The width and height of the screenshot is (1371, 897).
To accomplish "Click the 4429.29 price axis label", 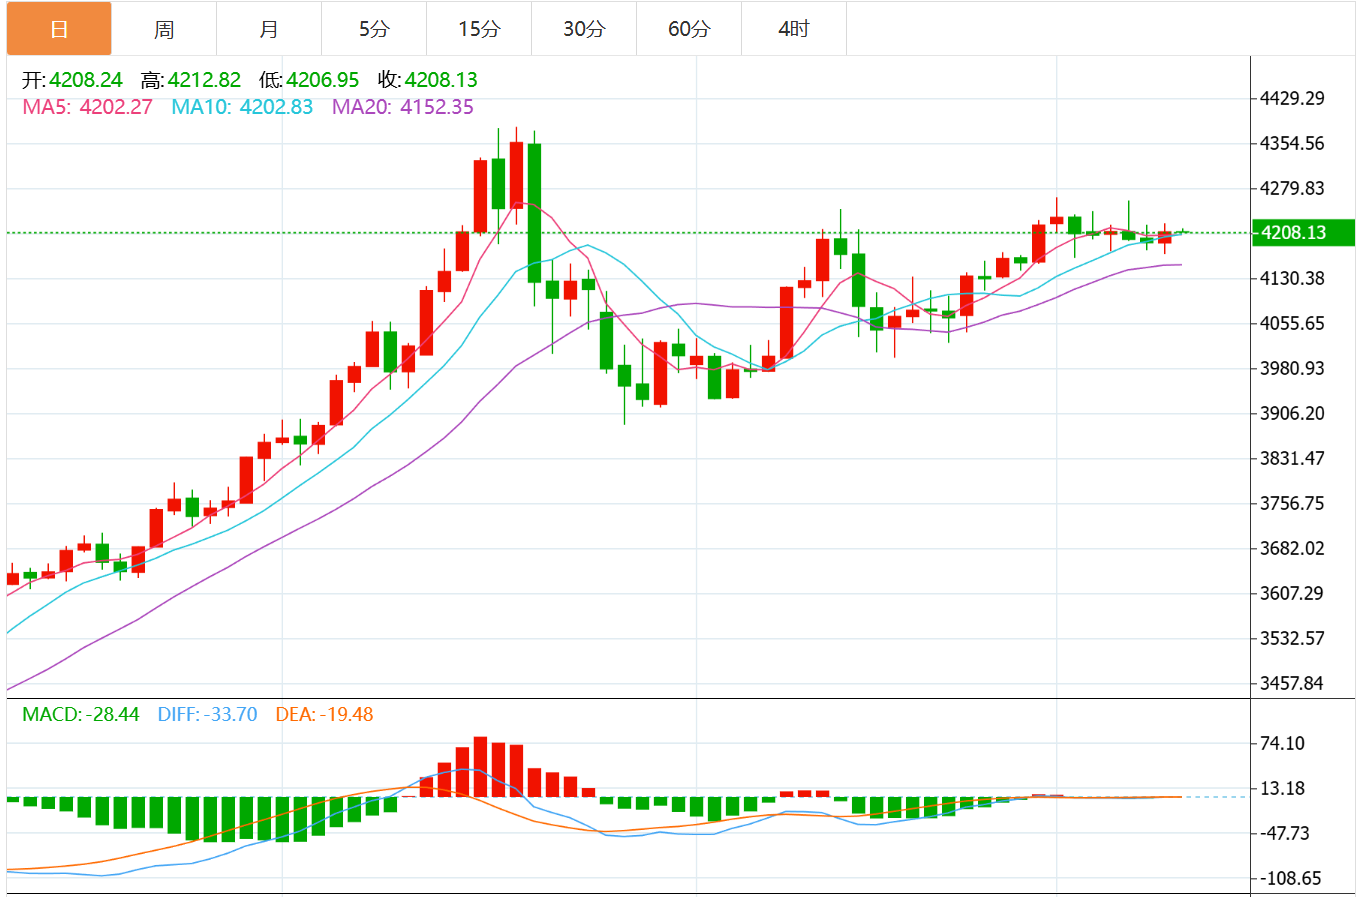I will [x=1291, y=98].
